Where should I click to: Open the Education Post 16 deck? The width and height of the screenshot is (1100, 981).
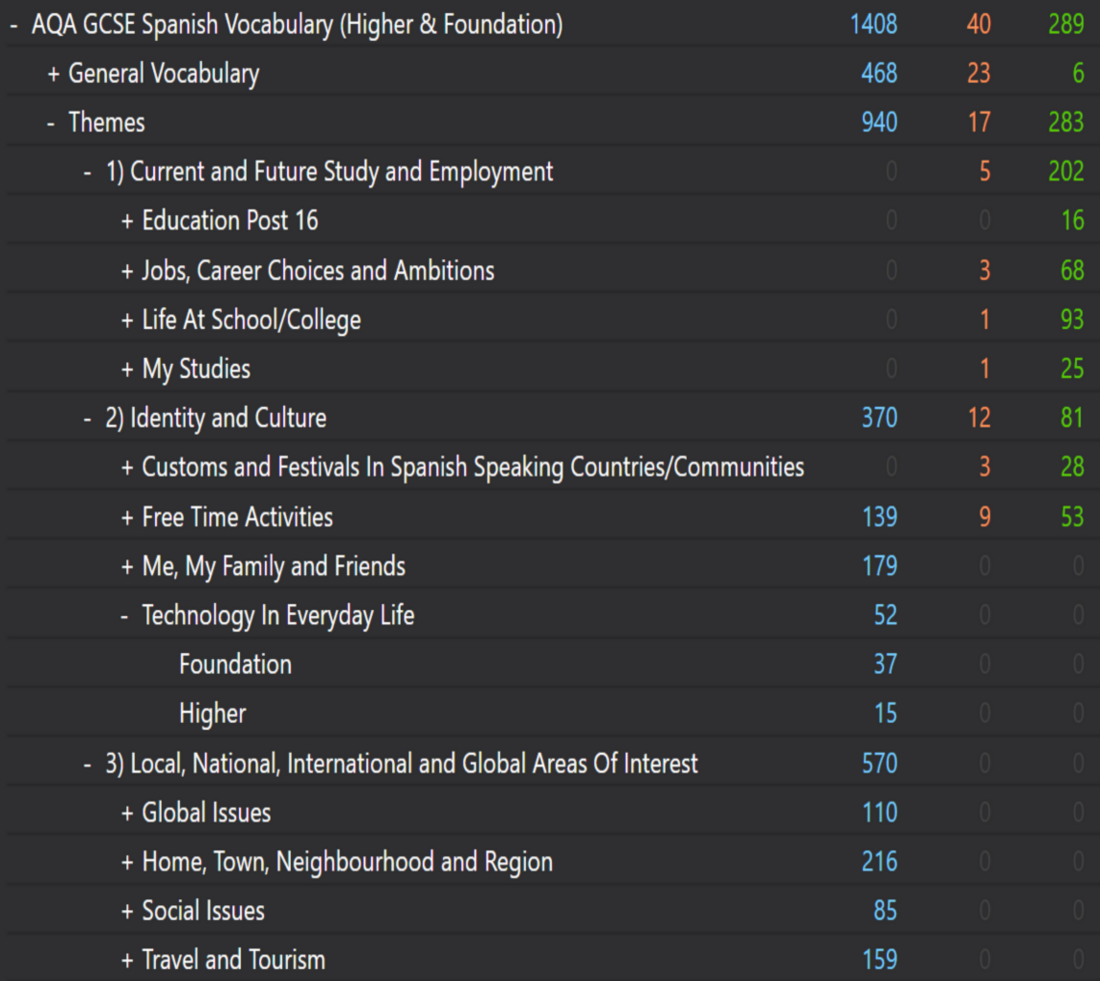pos(230,221)
